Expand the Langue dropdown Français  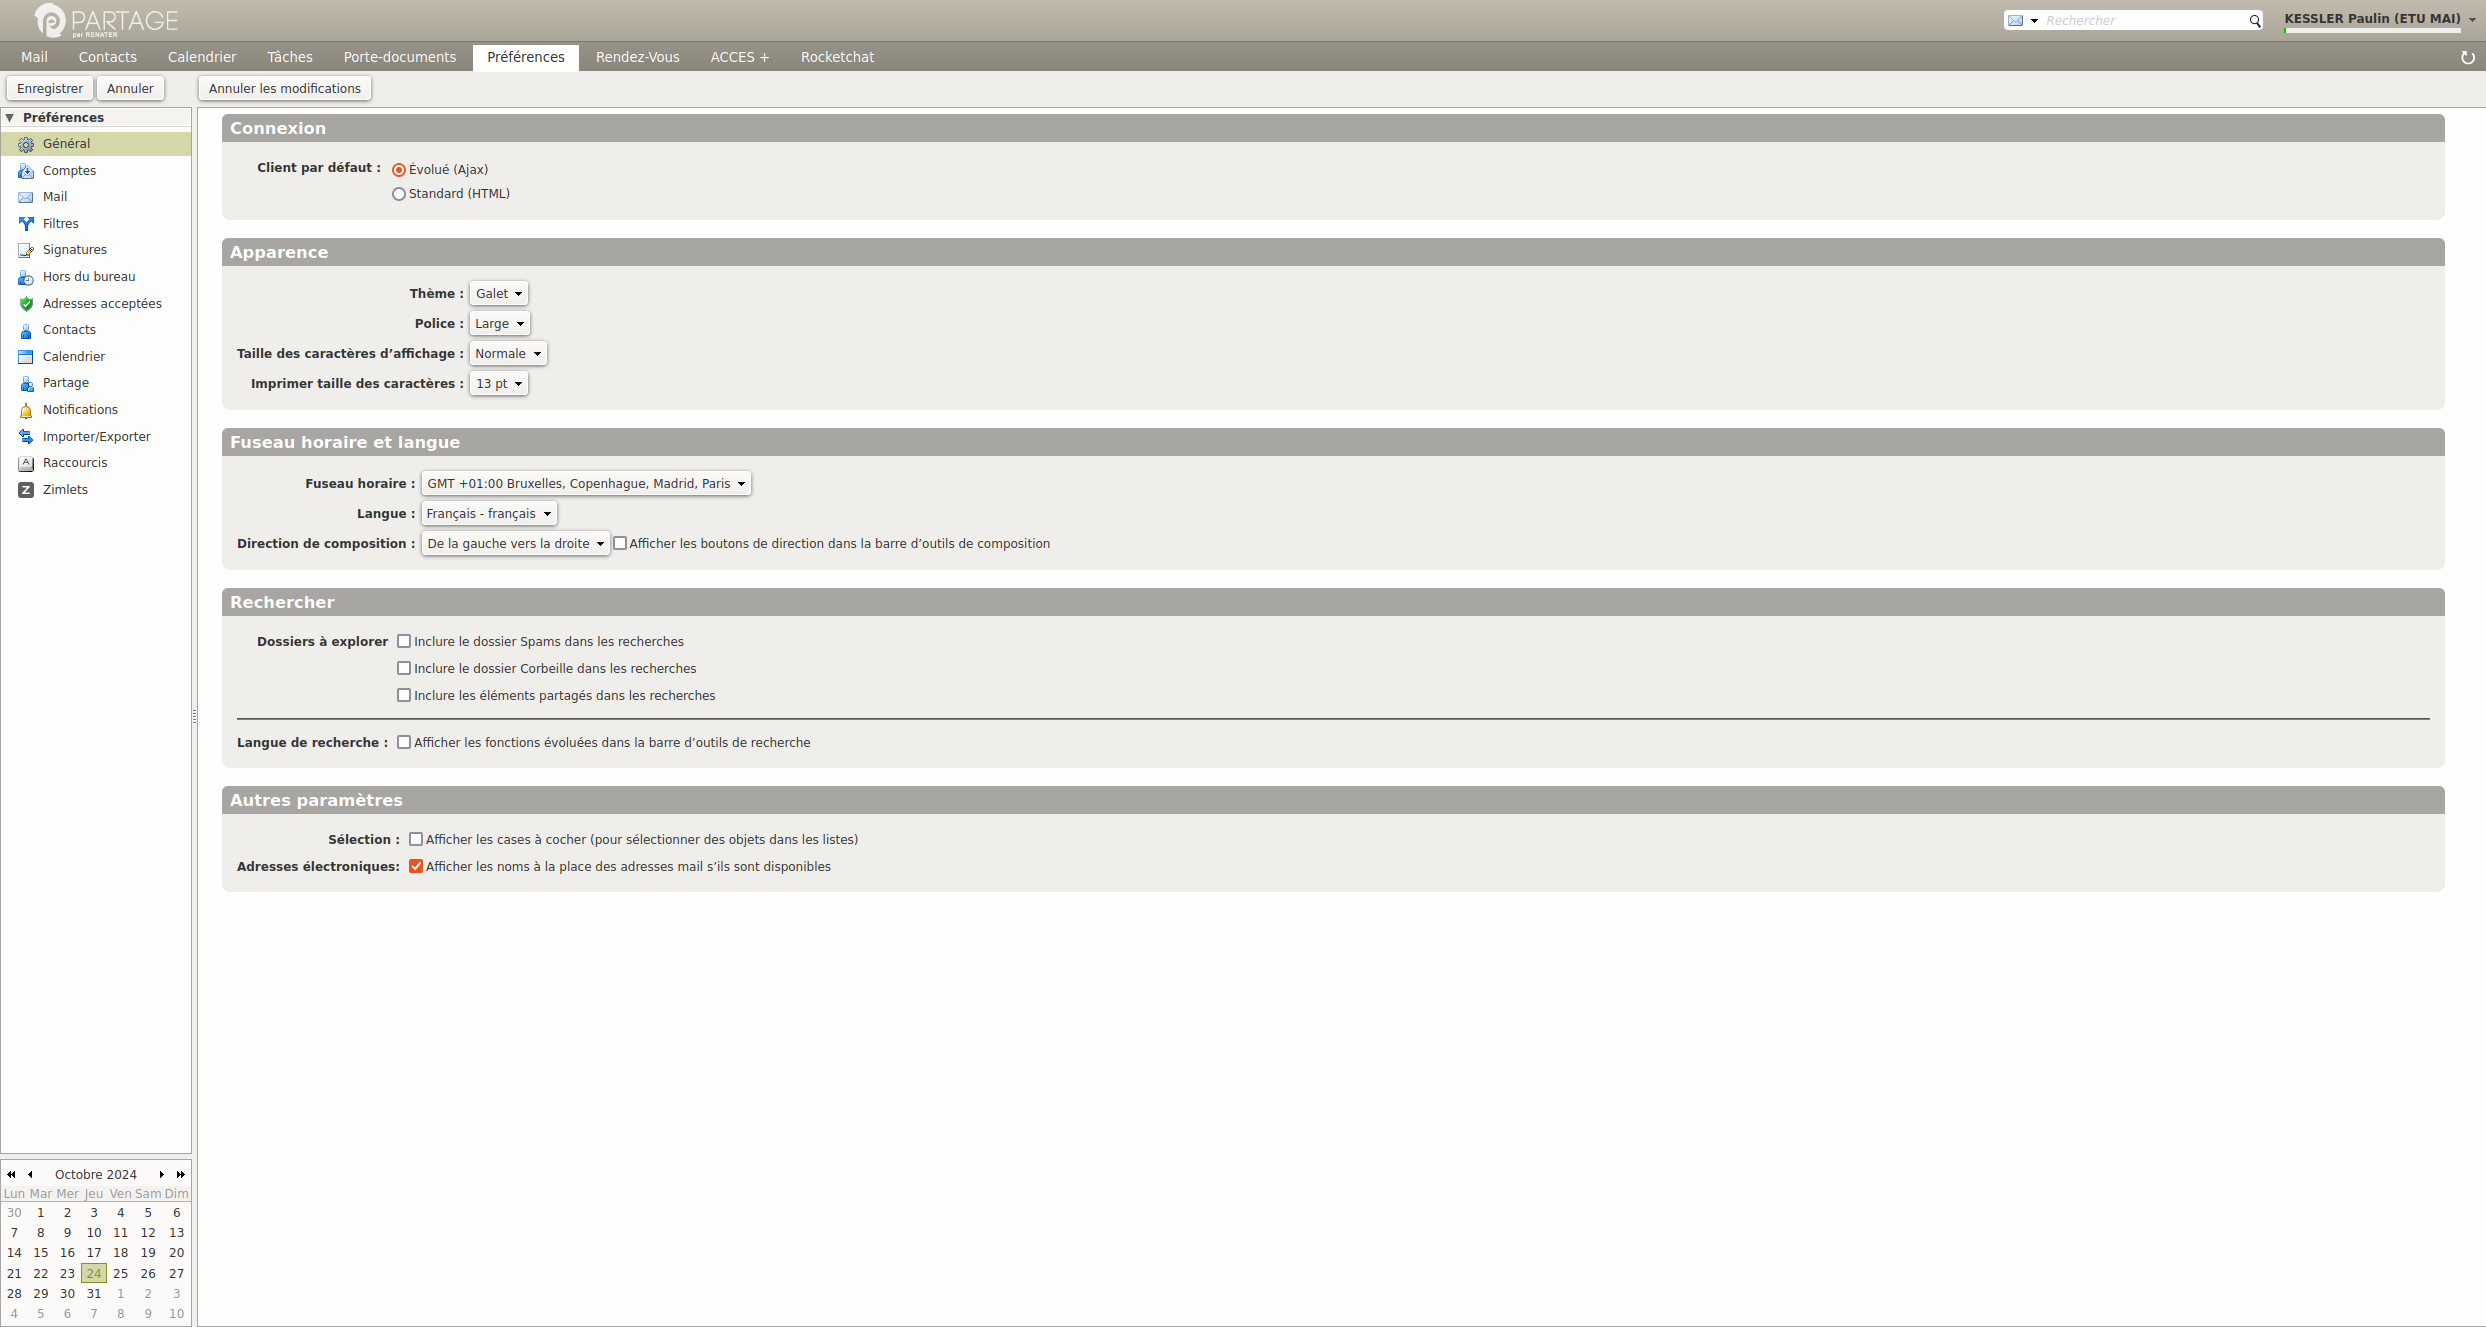(x=489, y=514)
